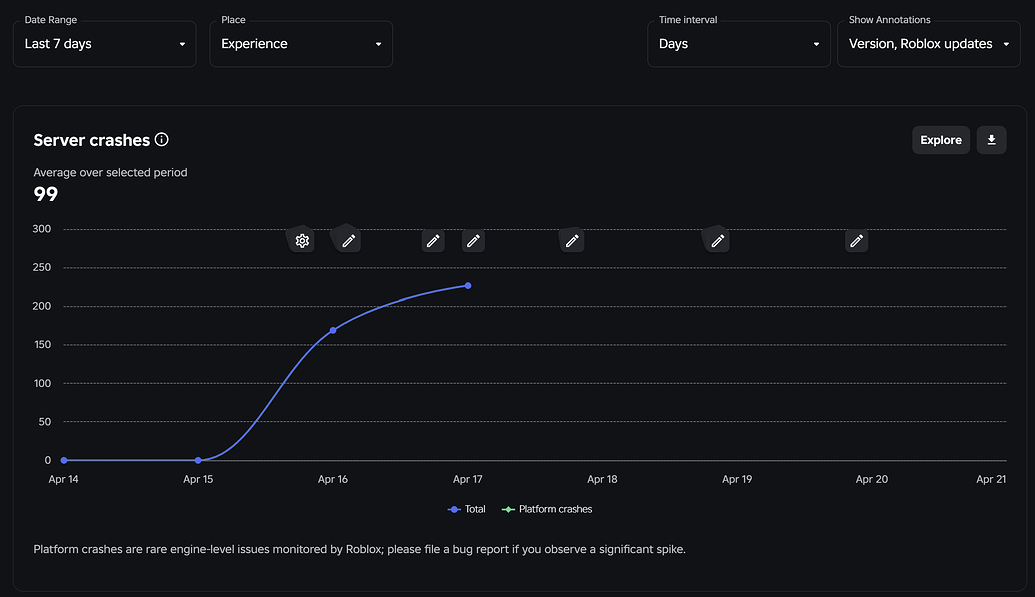1035x597 pixels.
Task: Click the Apr 19 axis label
Action: 737,479
